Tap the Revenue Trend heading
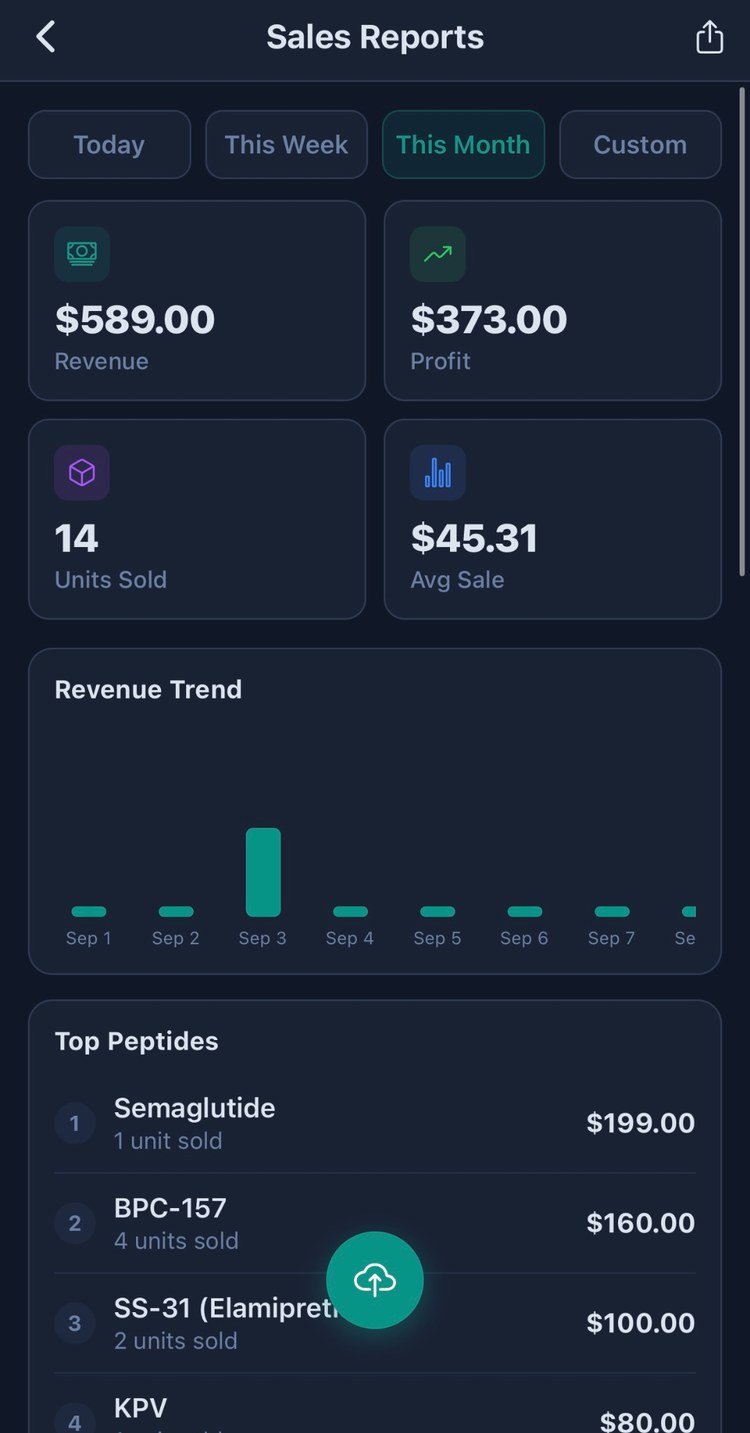 coord(148,689)
